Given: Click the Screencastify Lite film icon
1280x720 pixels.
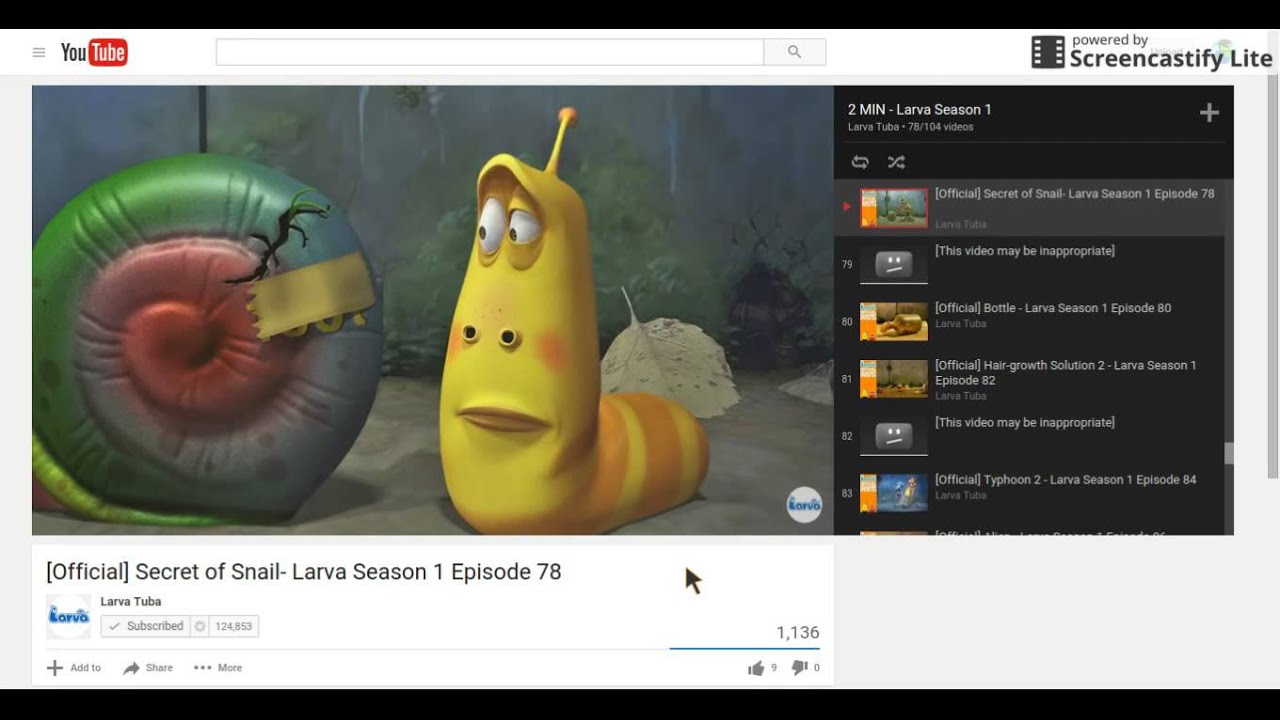Looking at the screenshot, I should 1048,53.
